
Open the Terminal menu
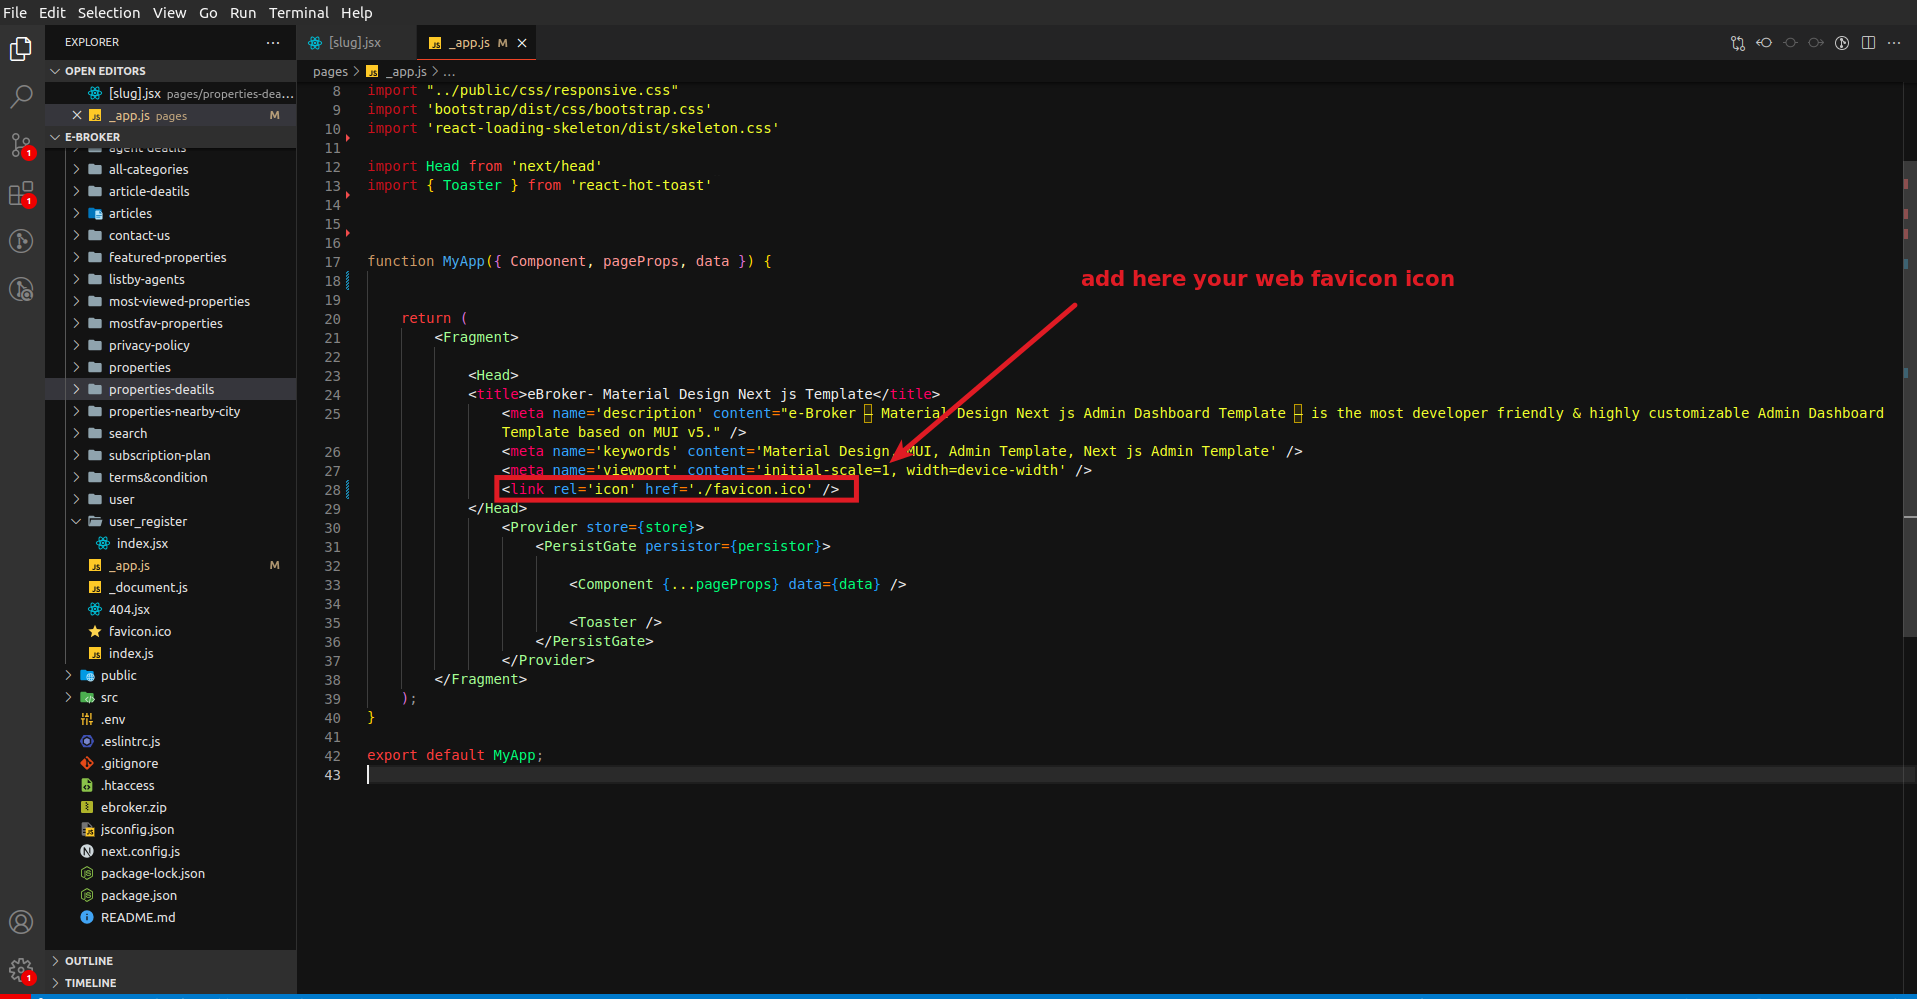coord(299,13)
